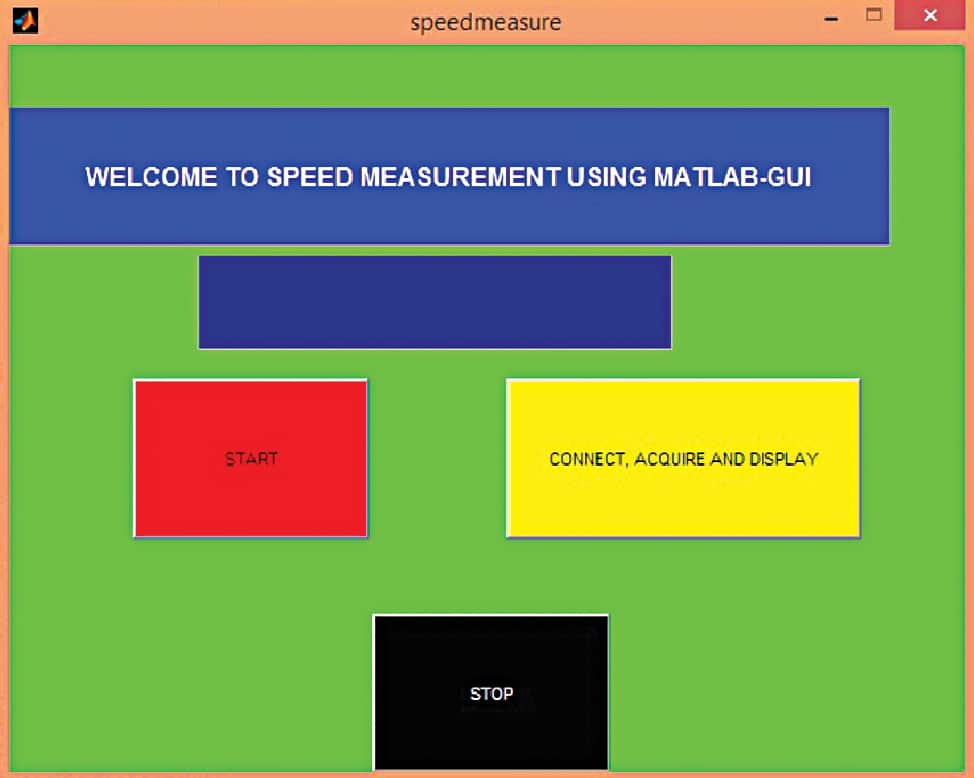Click the welcome banner heading text
The image size is (974, 778).
click(x=448, y=177)
